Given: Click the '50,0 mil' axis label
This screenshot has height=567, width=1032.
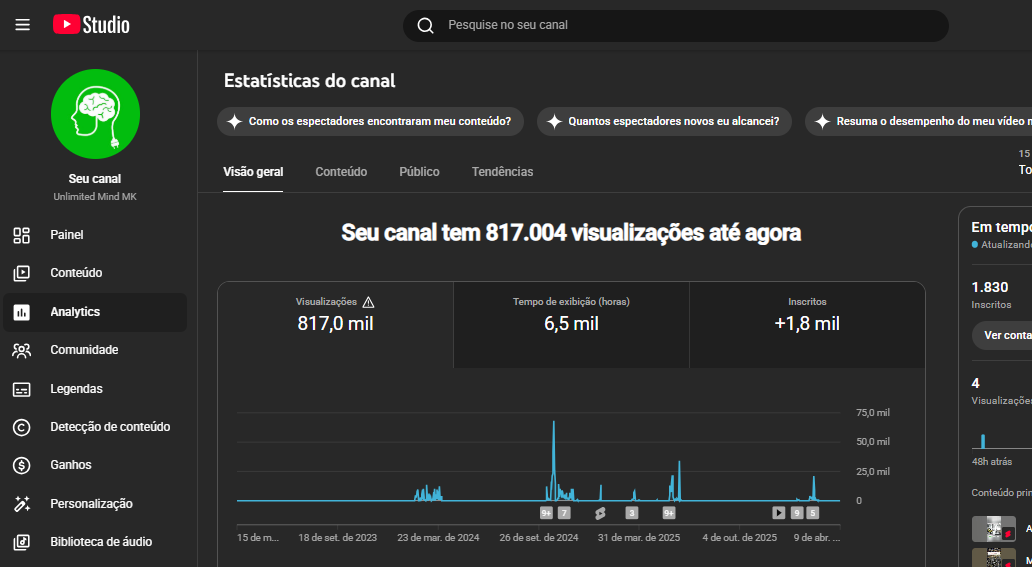Looking at the screenshot, I should pos(873,441).
